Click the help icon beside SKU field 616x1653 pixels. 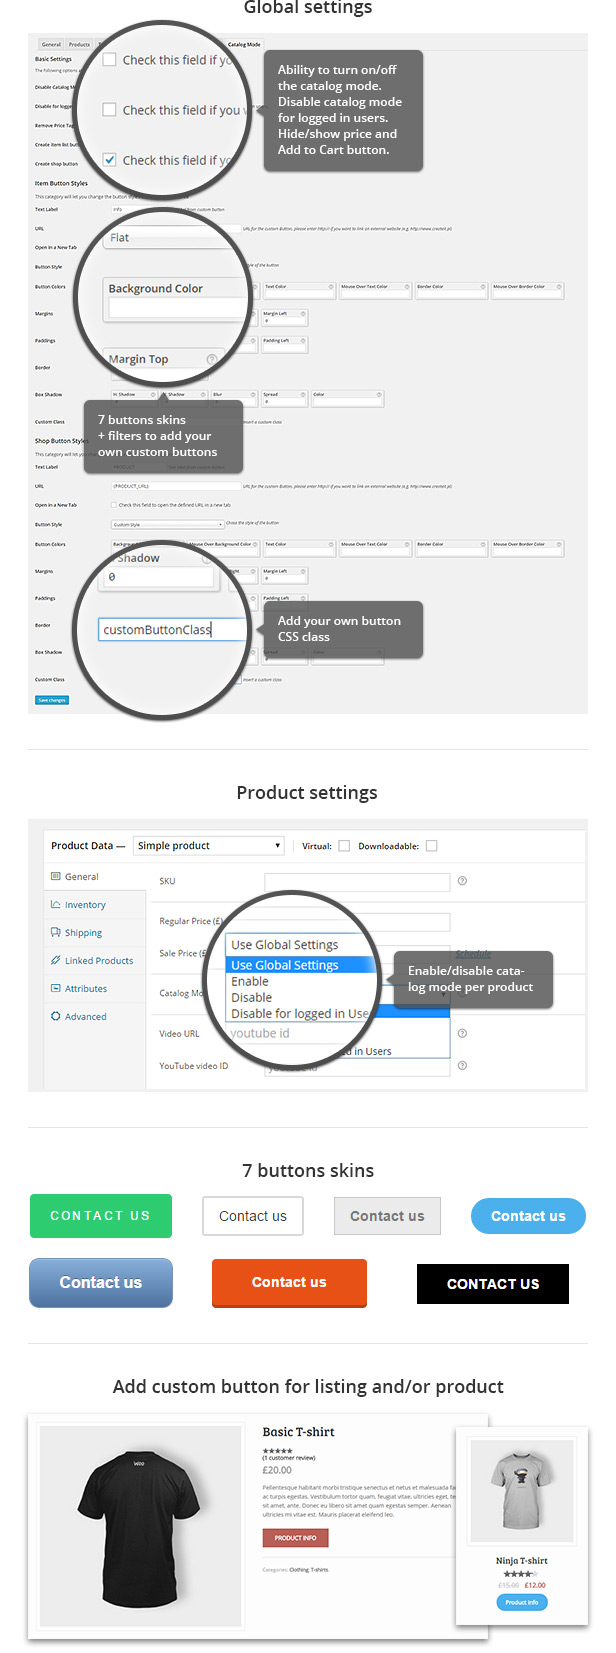point(462,881)
